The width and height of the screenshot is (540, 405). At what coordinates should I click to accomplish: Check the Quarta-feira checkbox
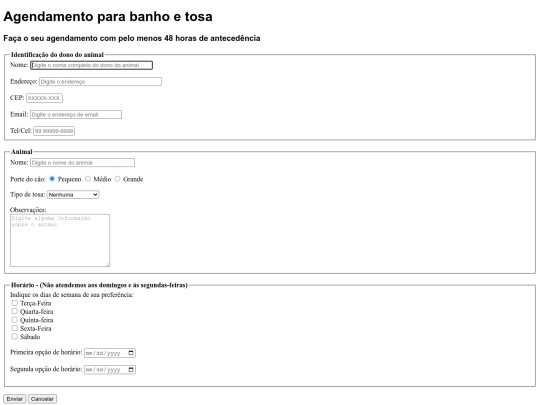coord(14,311)
